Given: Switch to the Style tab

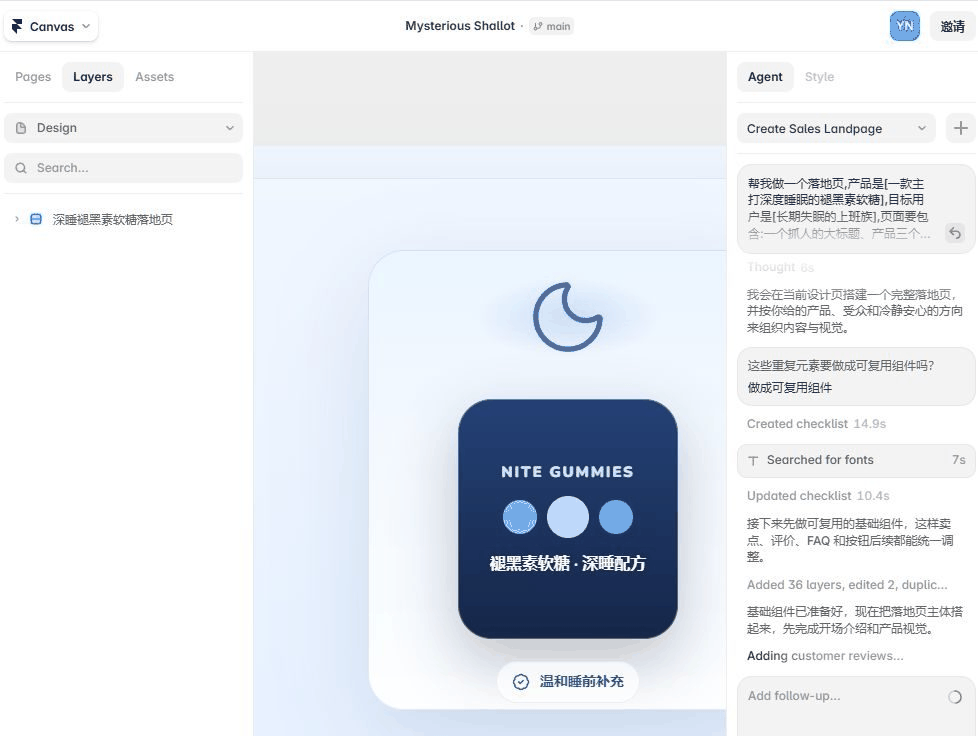Looking at the screenshot, I should (819, 77).
